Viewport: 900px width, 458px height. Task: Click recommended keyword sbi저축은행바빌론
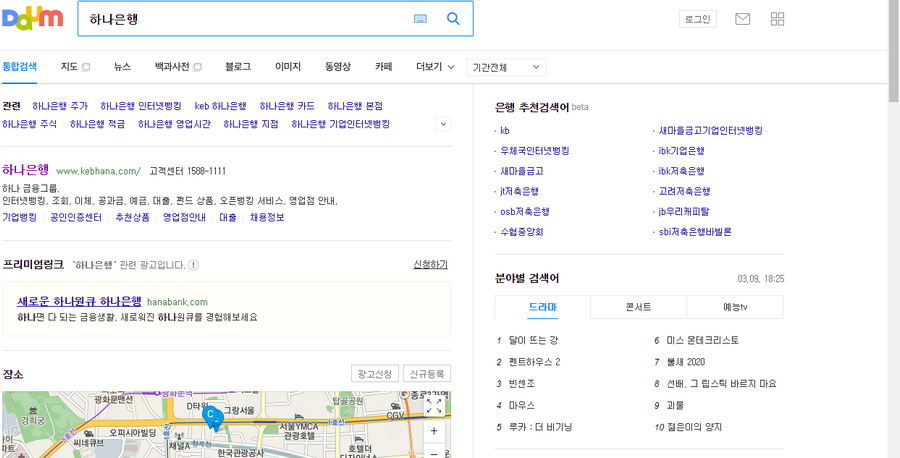695,232
